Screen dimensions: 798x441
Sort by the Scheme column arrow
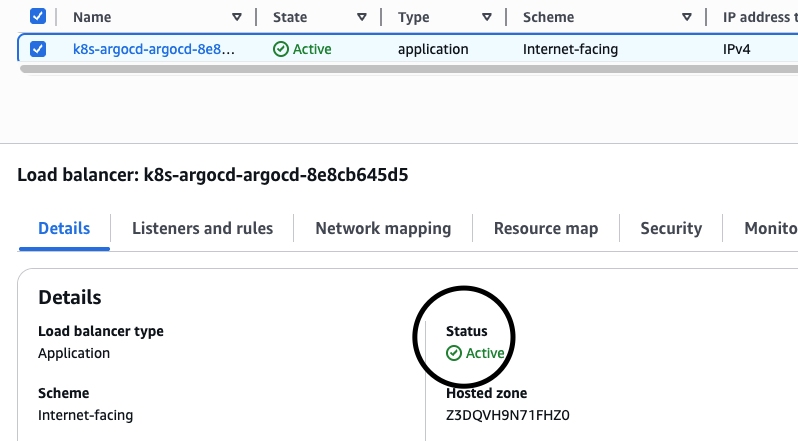click(x=686, y=17)
